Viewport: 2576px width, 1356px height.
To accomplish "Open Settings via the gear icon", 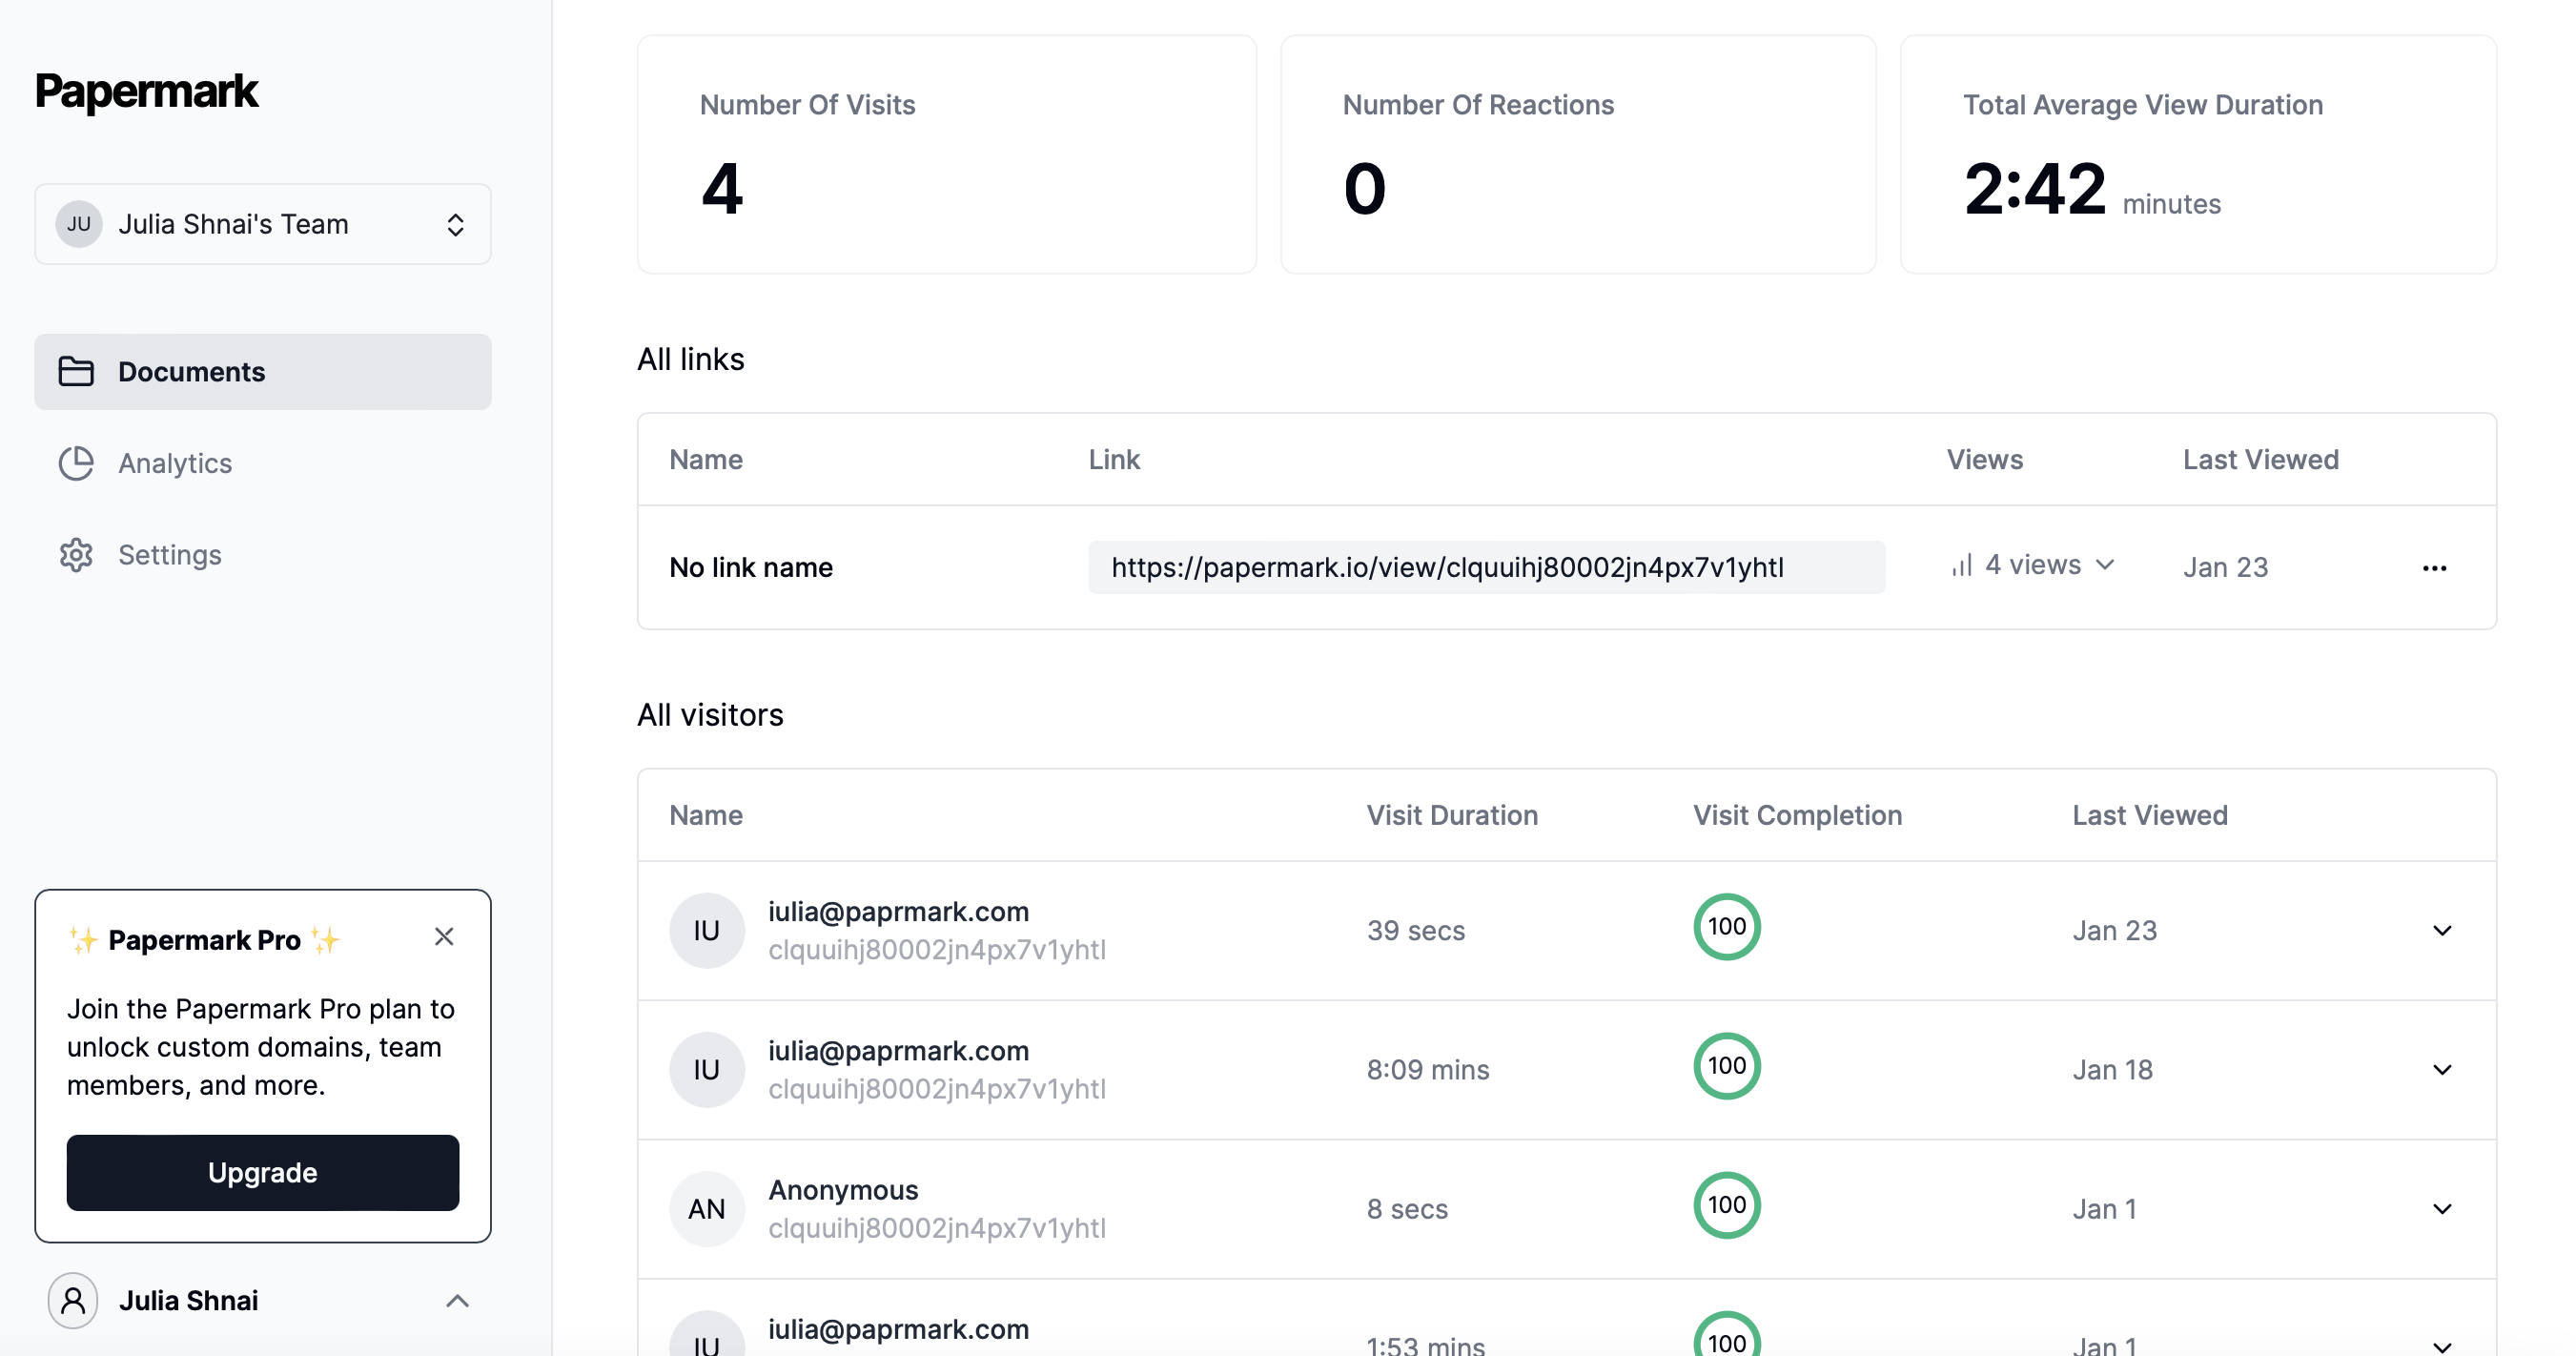I will click(x=76, y=555).
